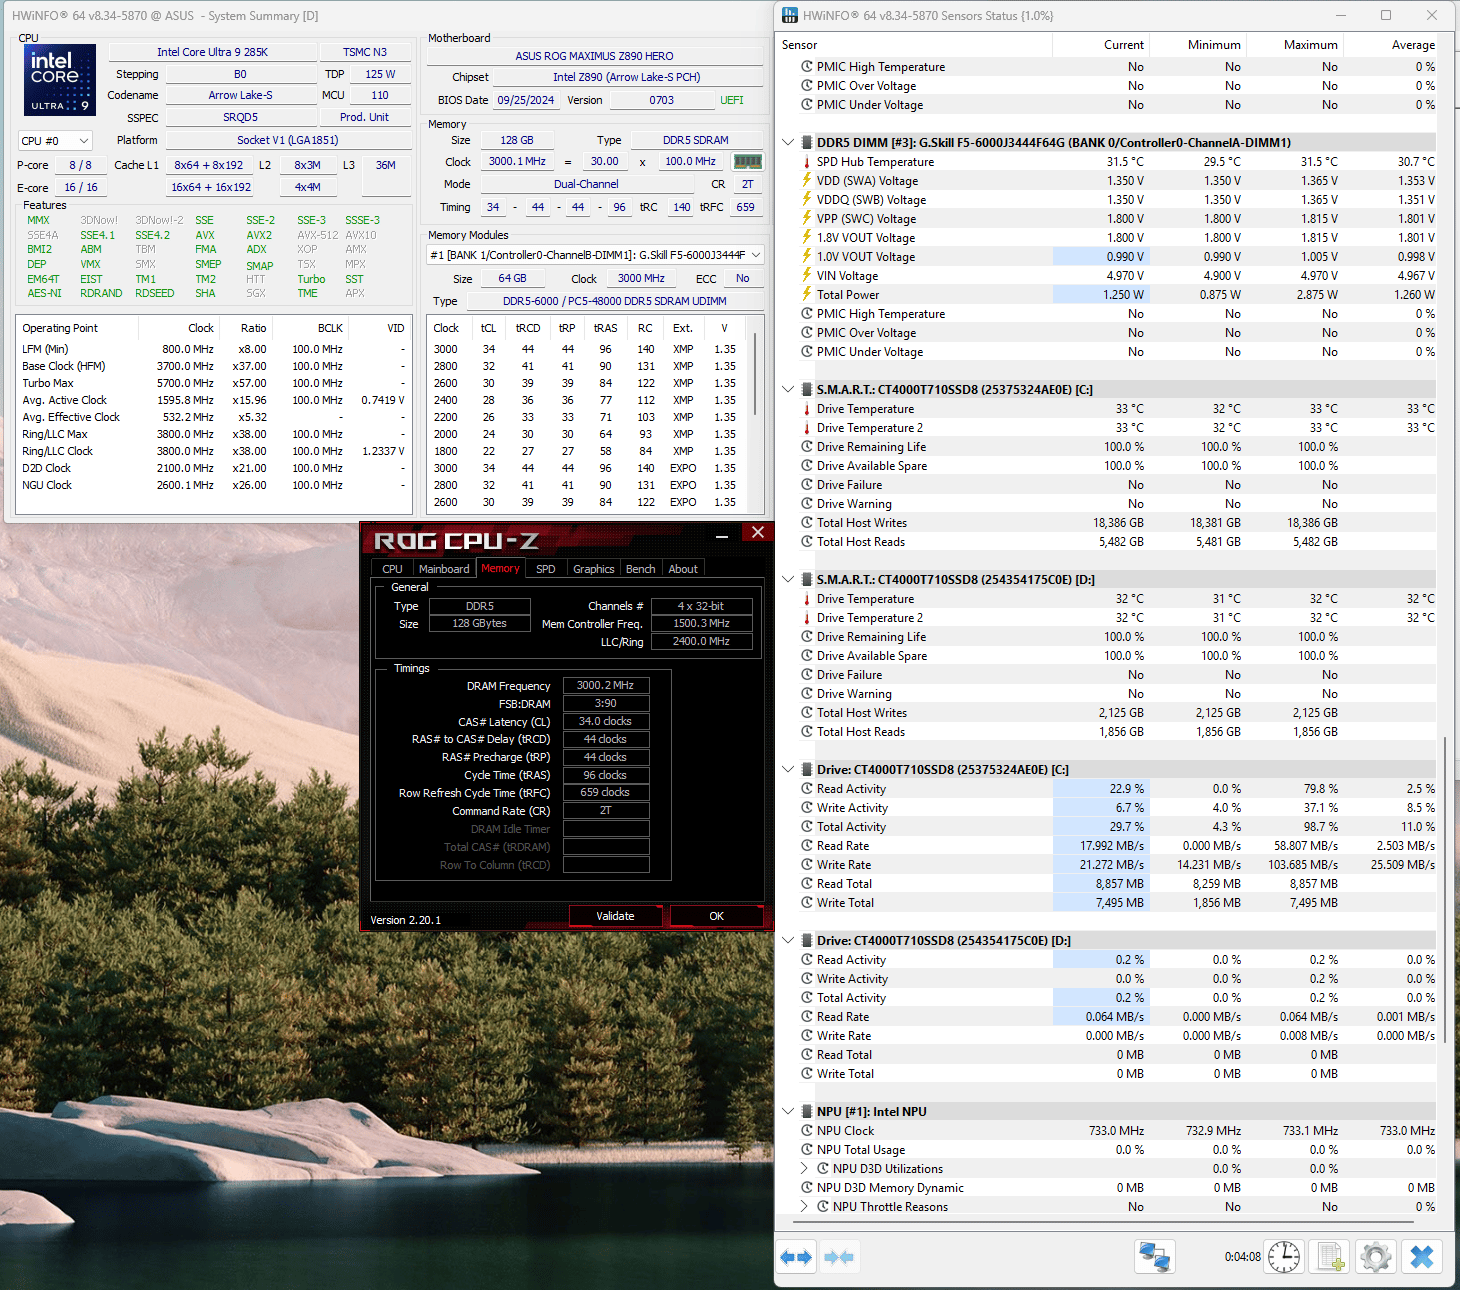Click the round icon beside NPU Clock
This screenshot has height=1290, width=1460.
807,1131
